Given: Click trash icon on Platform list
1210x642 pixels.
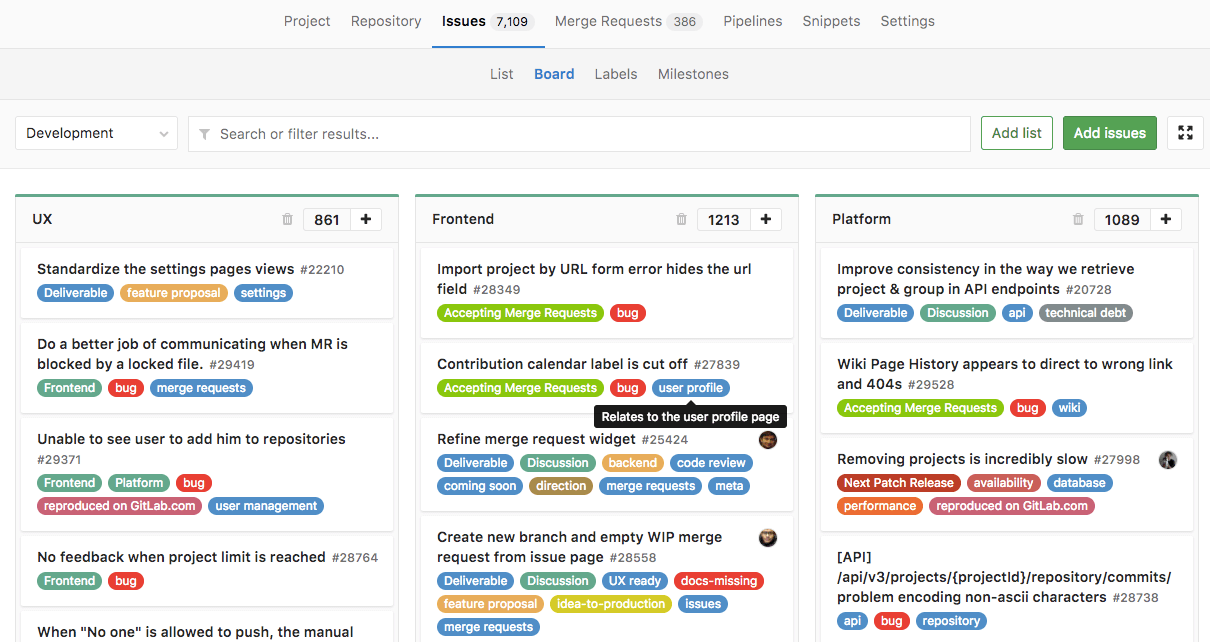Looking at the screenshot, I should click(1077, 220).
